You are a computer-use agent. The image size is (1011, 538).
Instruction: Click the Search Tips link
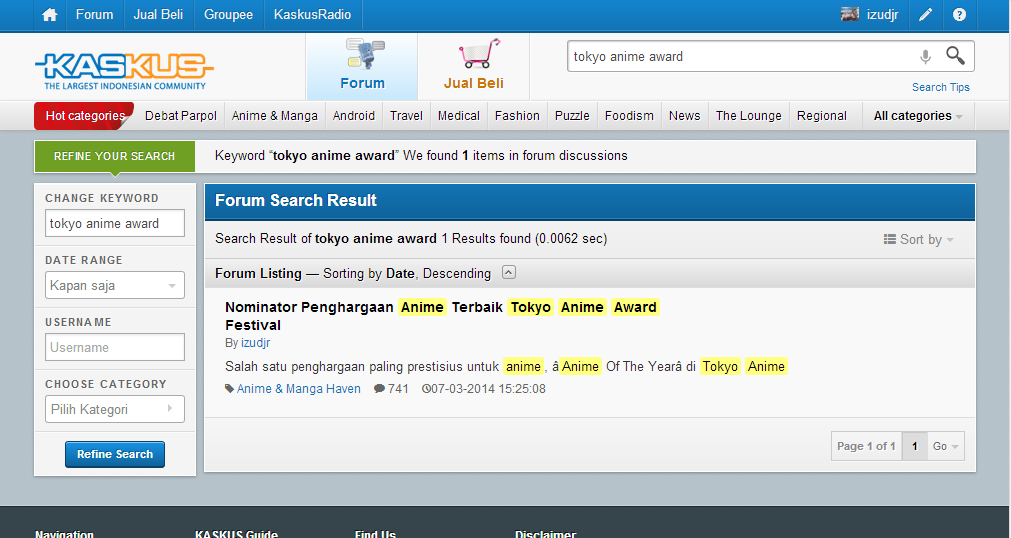coord(940,87)
